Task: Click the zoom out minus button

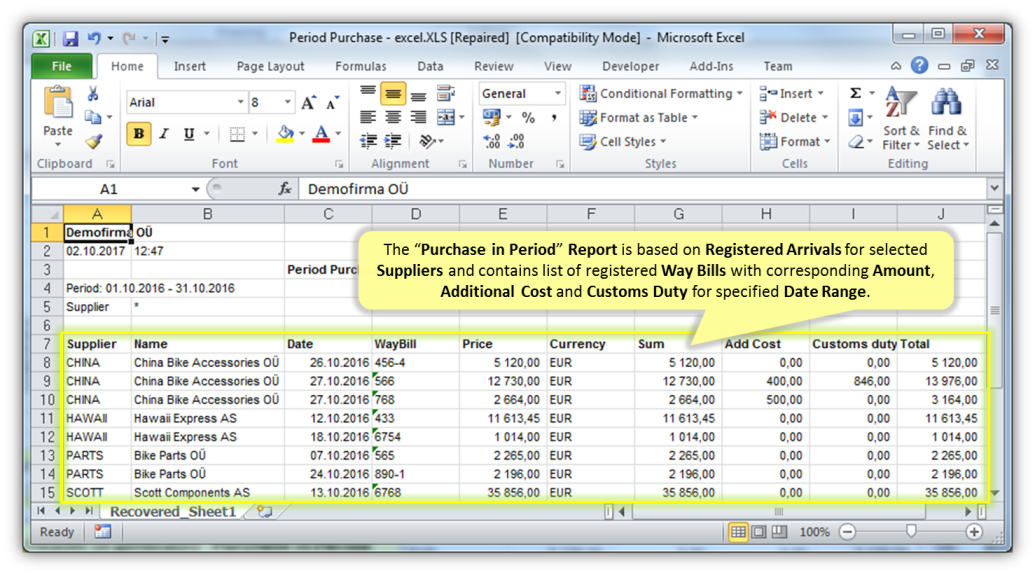Action: point(848,532)
